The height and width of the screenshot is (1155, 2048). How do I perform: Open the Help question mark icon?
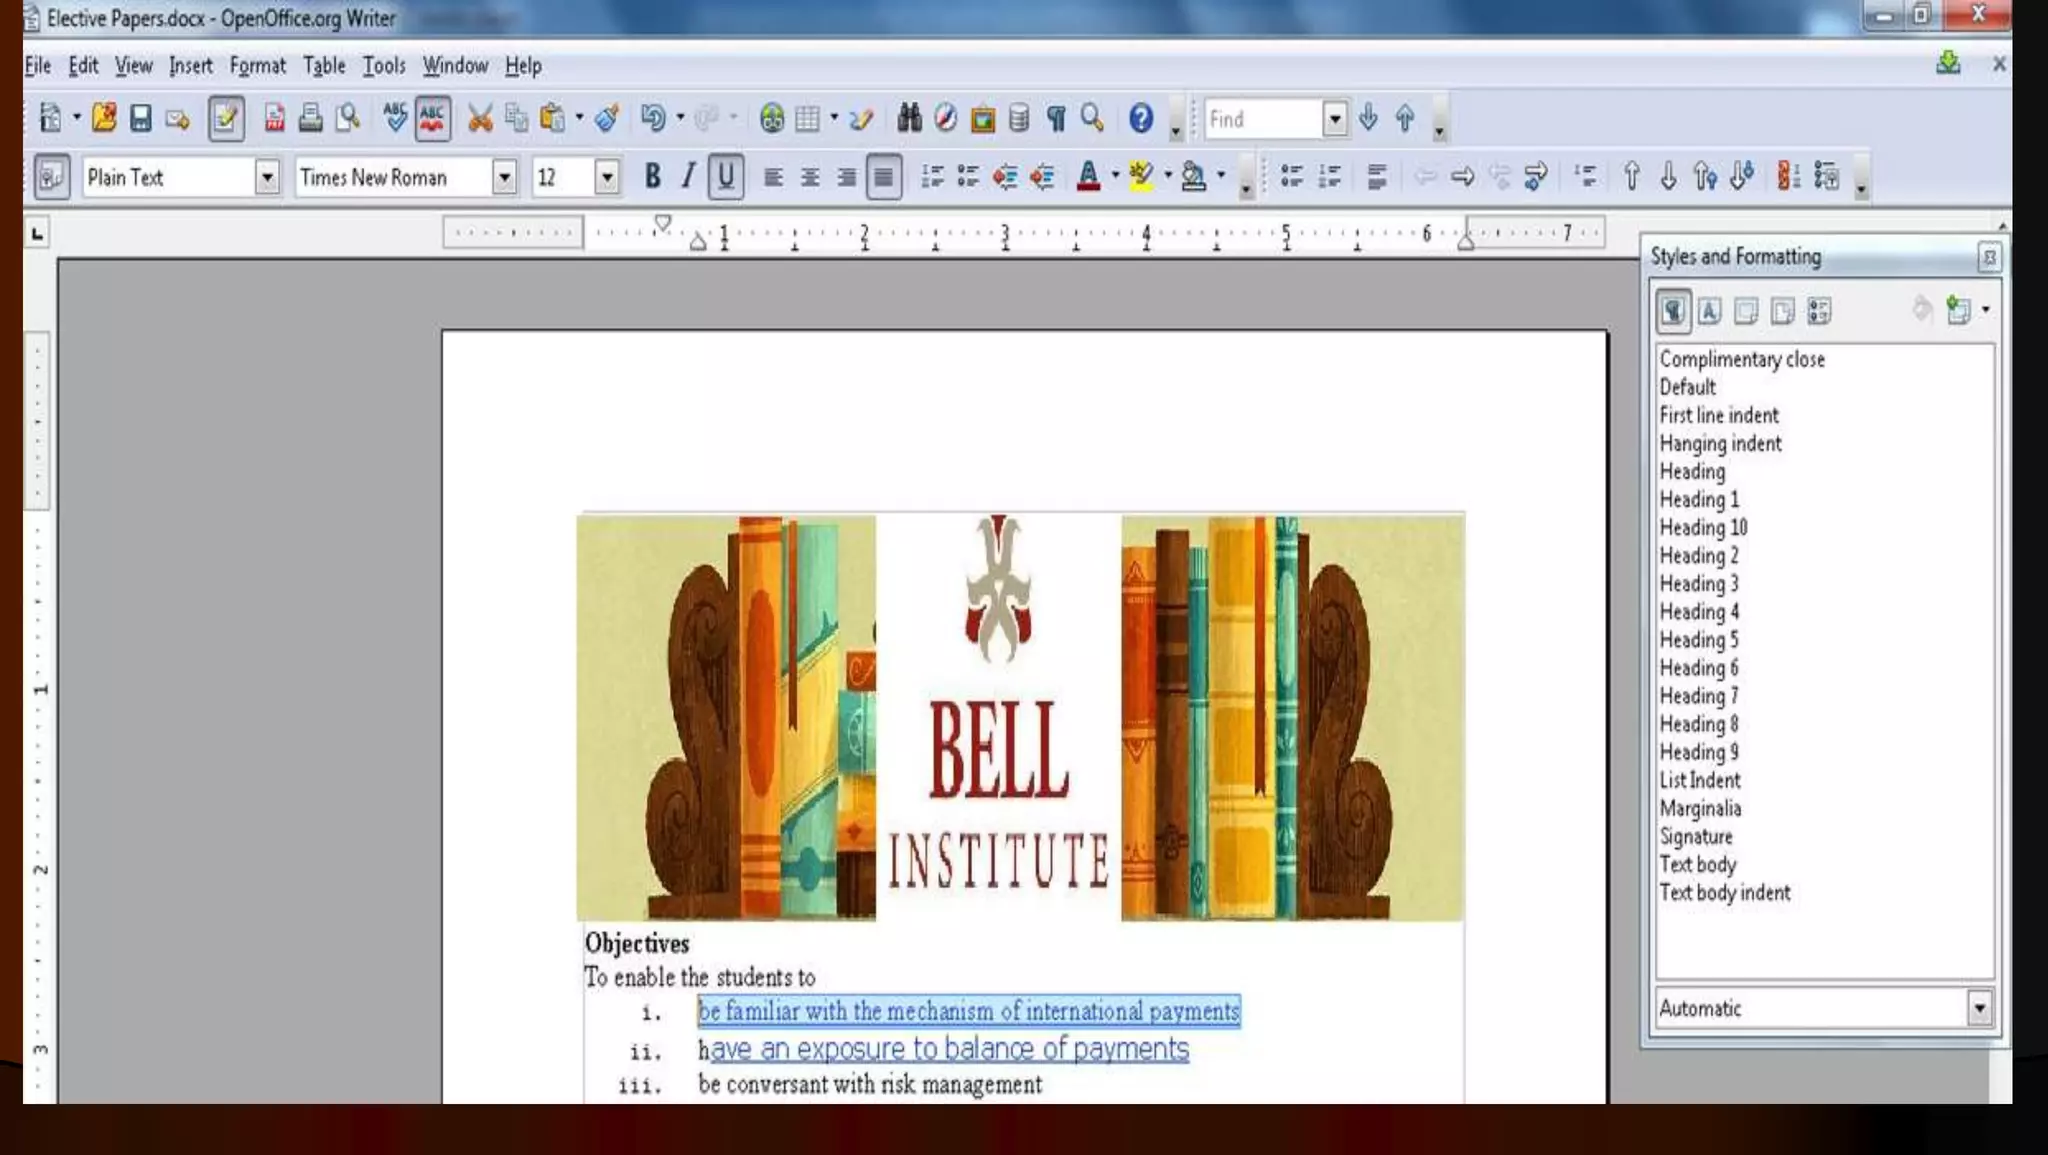tap(1140, 119)
